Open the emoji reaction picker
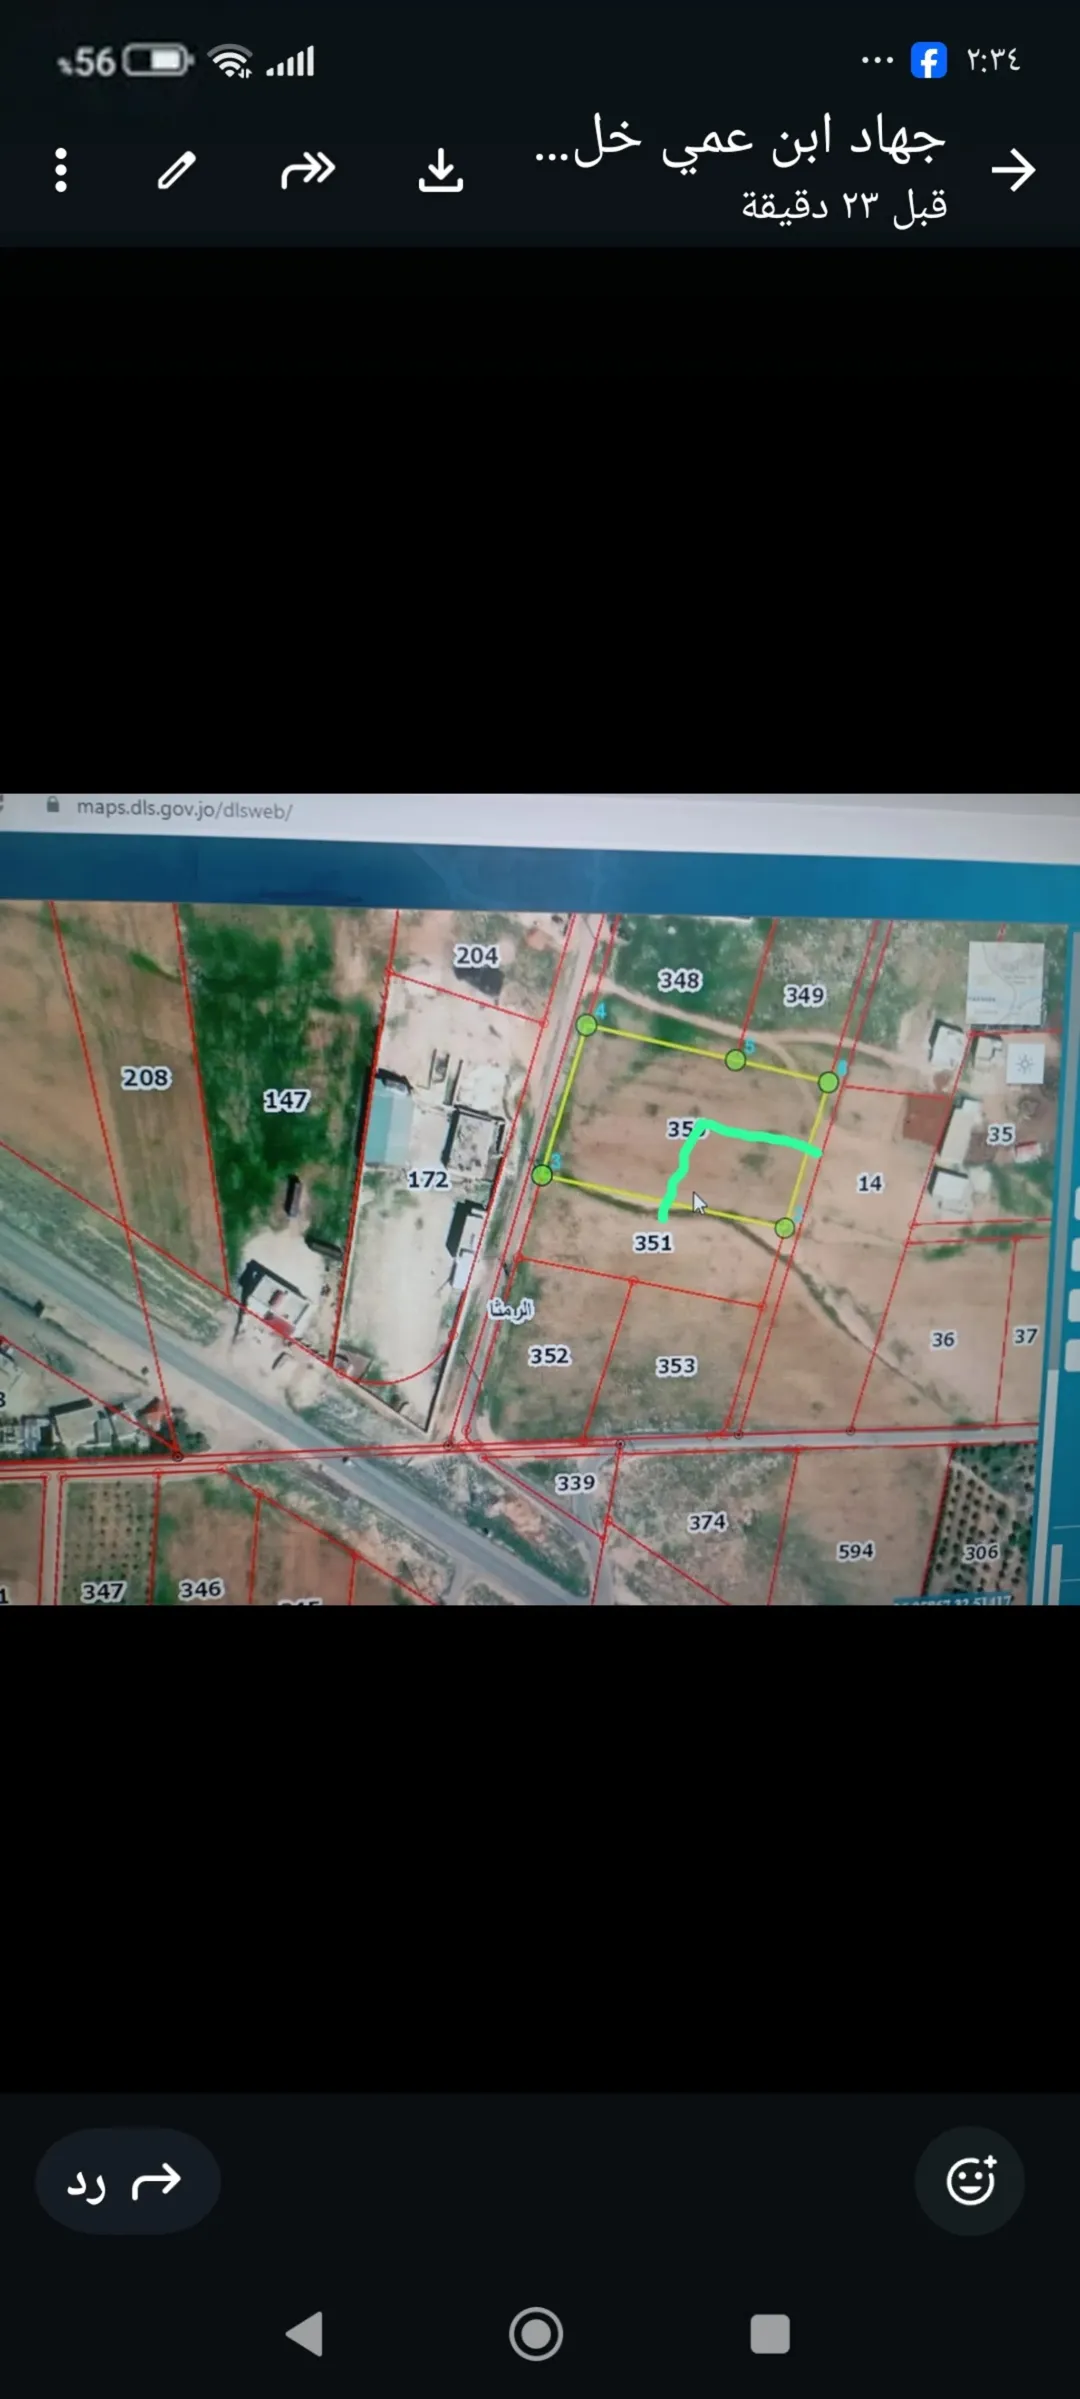Viewport: 1080px width, 2399px height. [x=970, y=2181]
